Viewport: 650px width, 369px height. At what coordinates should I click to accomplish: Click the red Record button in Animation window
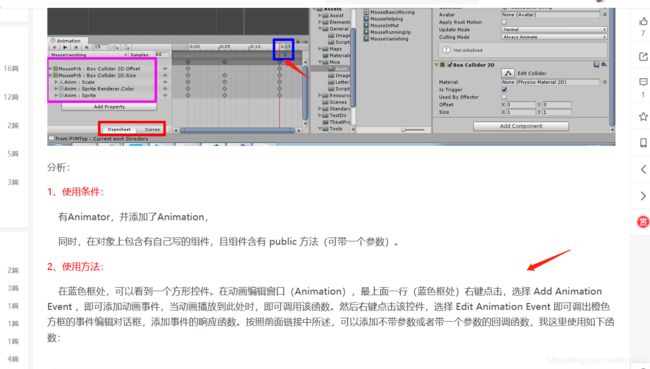tap(54, 47)
